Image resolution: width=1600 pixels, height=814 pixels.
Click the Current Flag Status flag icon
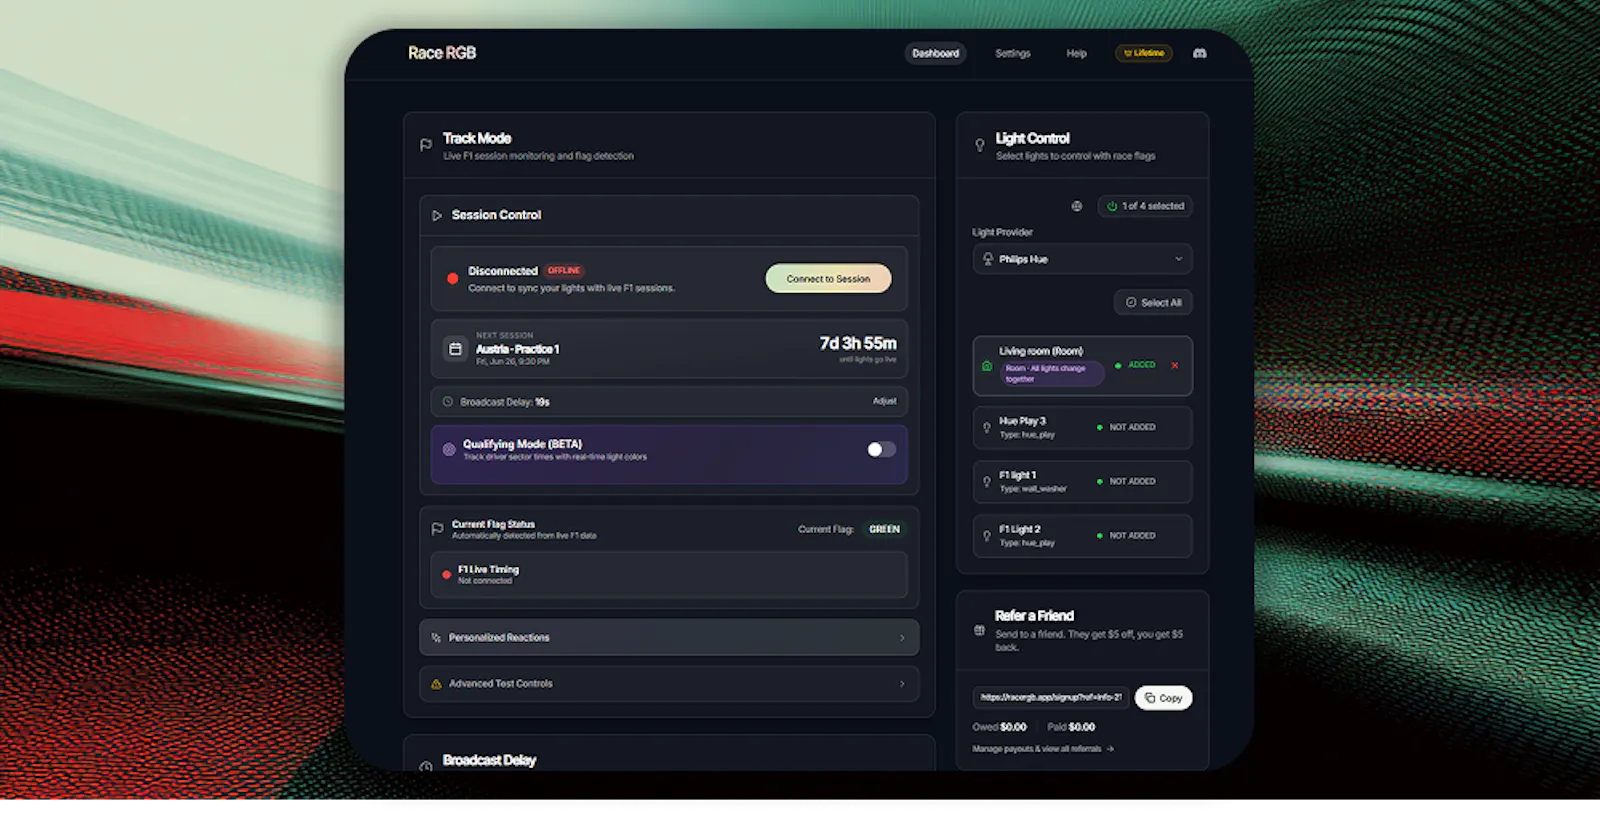[x=437, y=529]
